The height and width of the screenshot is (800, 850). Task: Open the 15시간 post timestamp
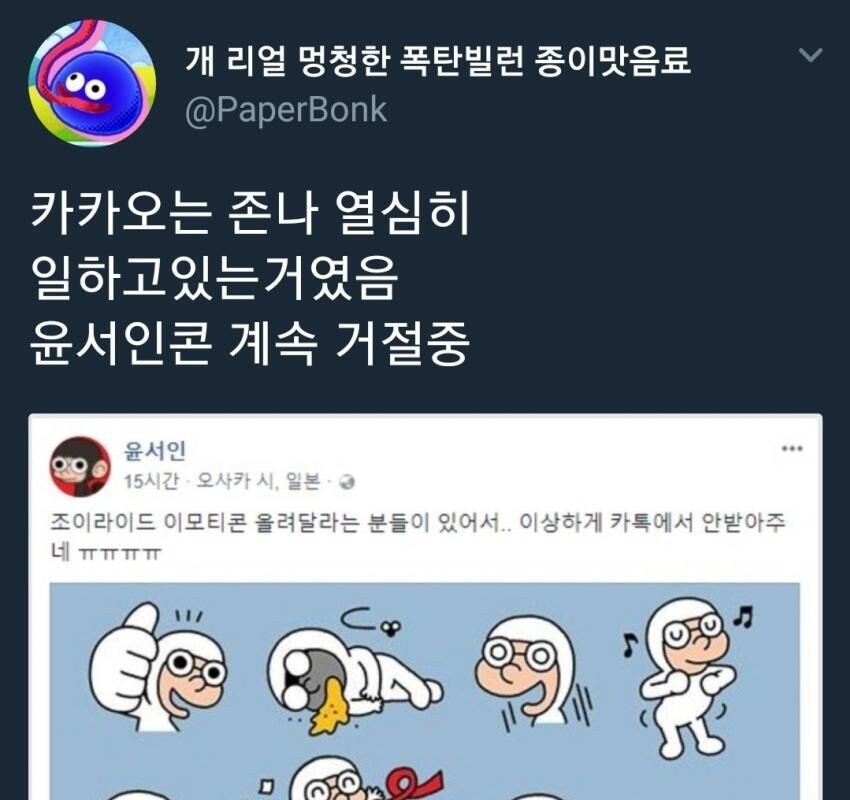pos(151,481)
